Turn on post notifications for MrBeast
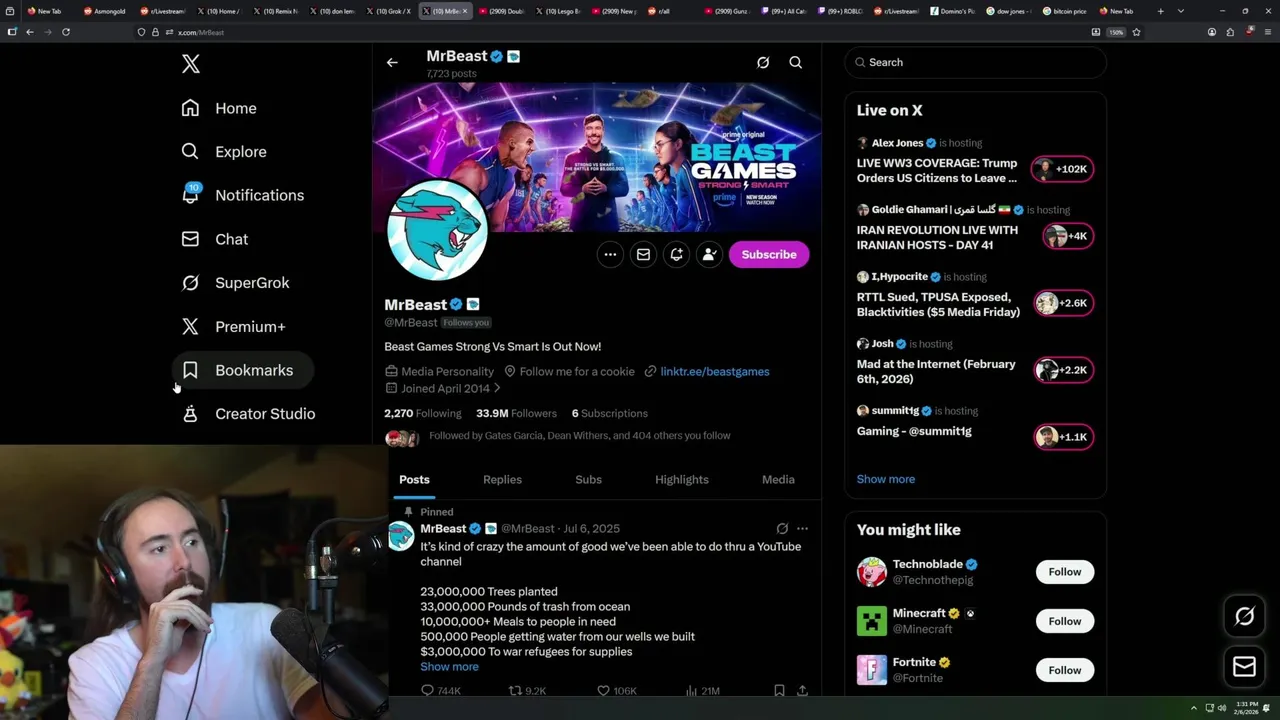1280x720 pixels. (676, 254)
